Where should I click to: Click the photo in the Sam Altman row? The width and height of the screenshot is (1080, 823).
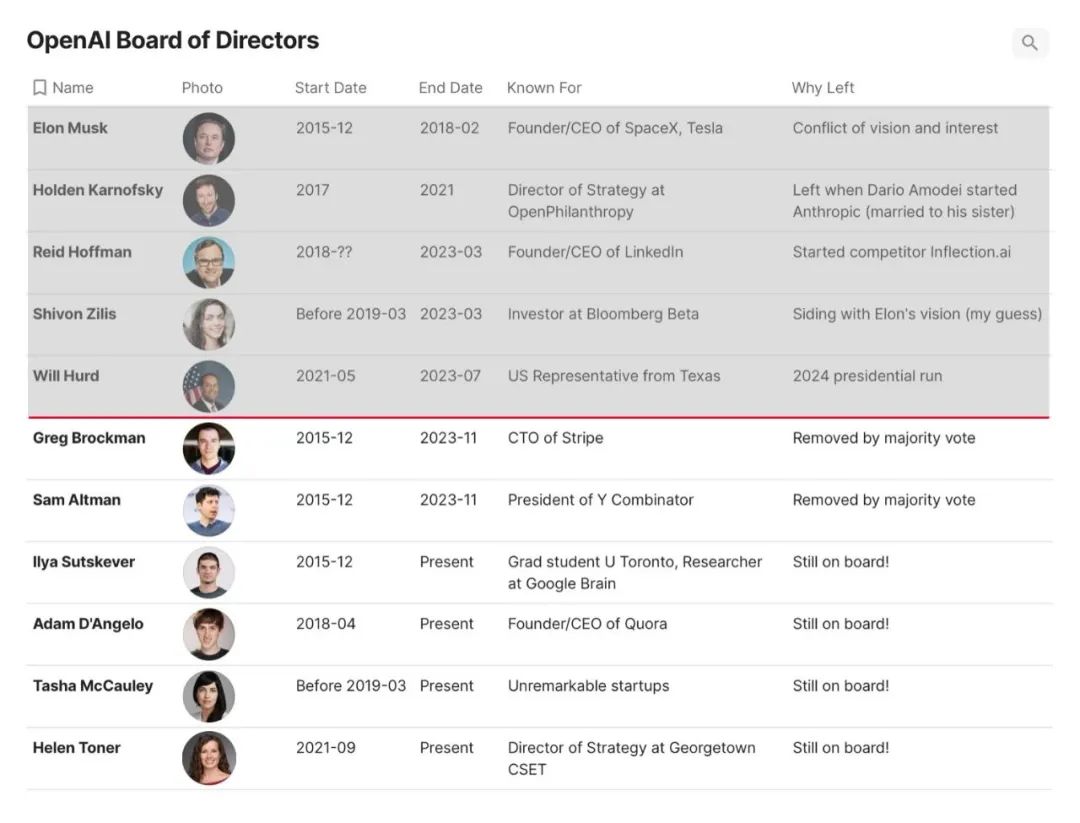[209, 511]
